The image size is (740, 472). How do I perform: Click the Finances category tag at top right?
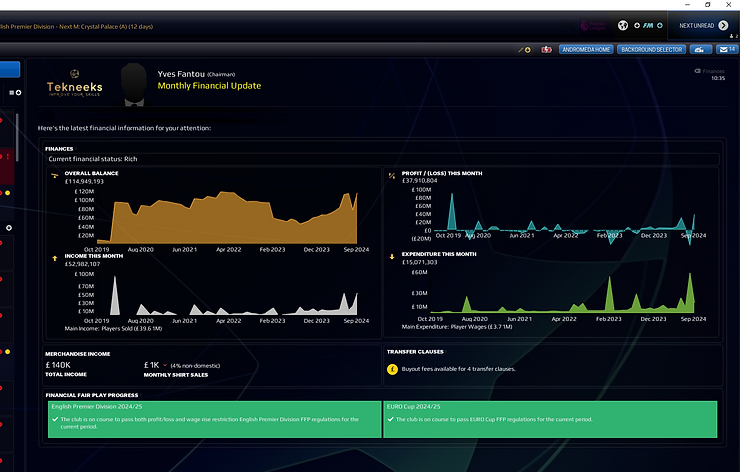tap(709, 71)
